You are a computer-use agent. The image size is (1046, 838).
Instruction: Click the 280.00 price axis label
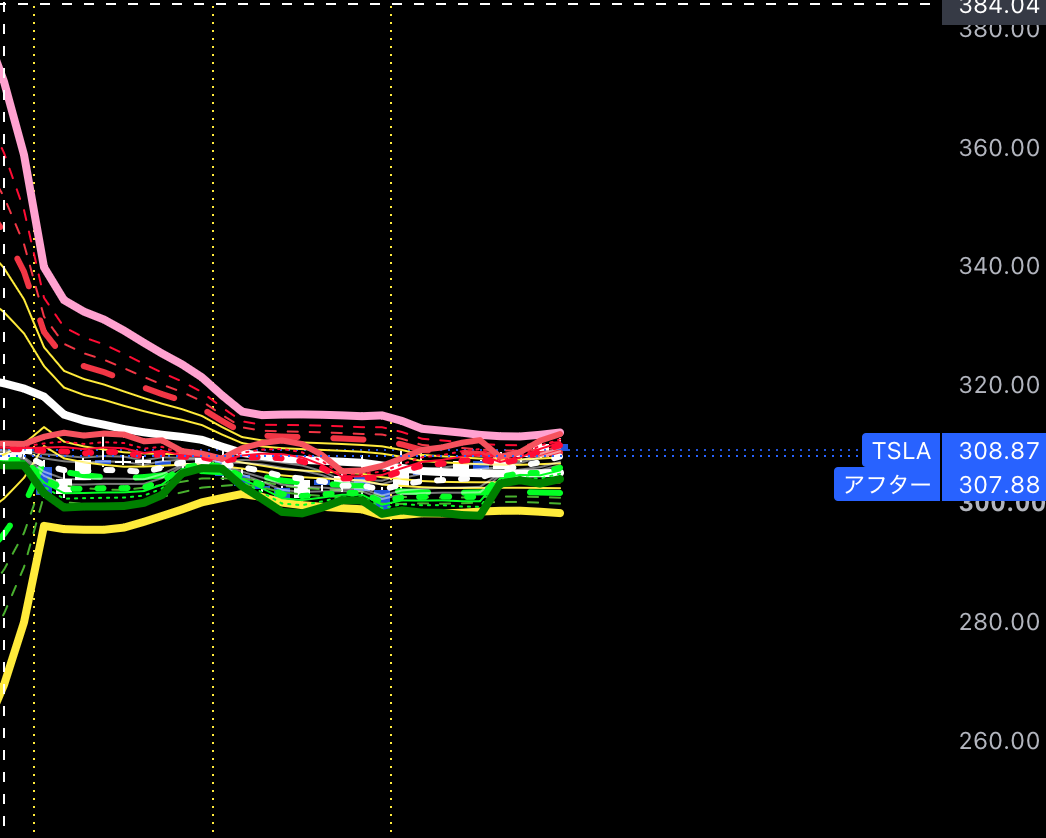[x=999, y=622]
